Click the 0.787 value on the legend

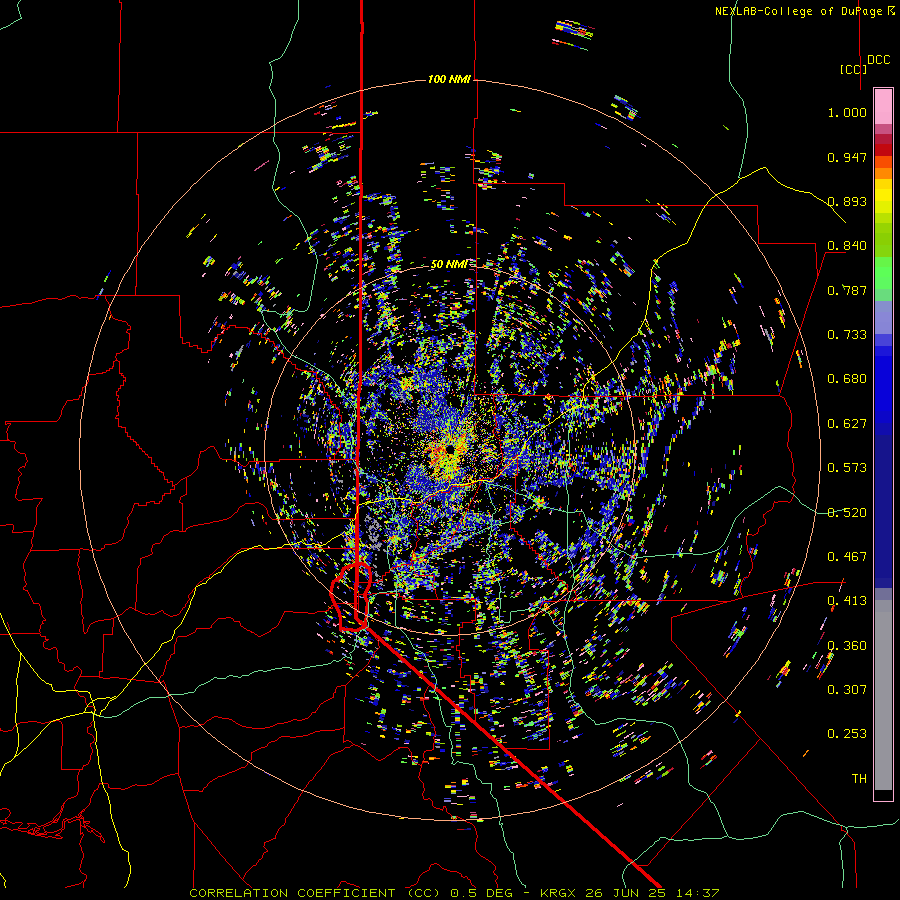pyautogui.click(x=847, y=290)
